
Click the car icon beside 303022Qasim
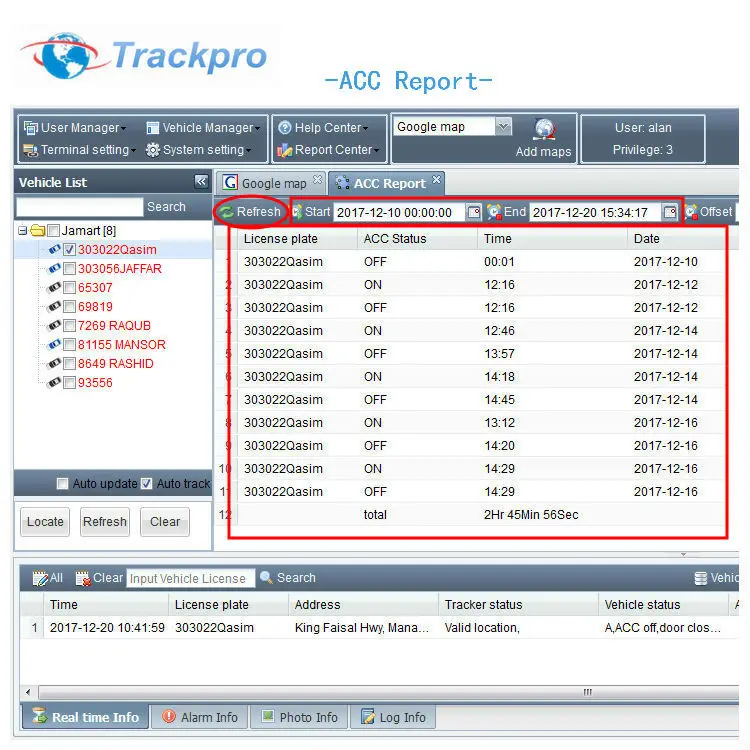54,249
